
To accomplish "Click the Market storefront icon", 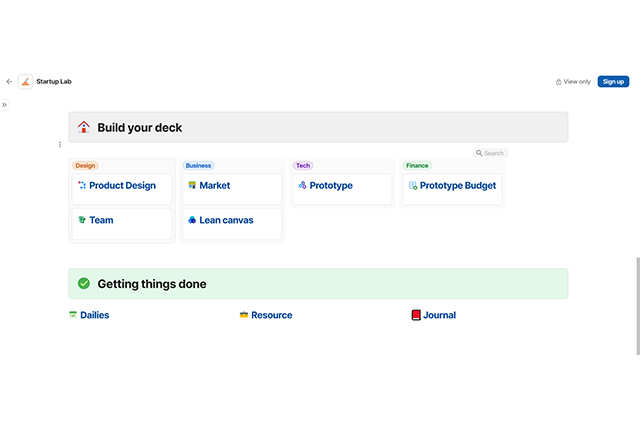I will [x=192, y=185].
